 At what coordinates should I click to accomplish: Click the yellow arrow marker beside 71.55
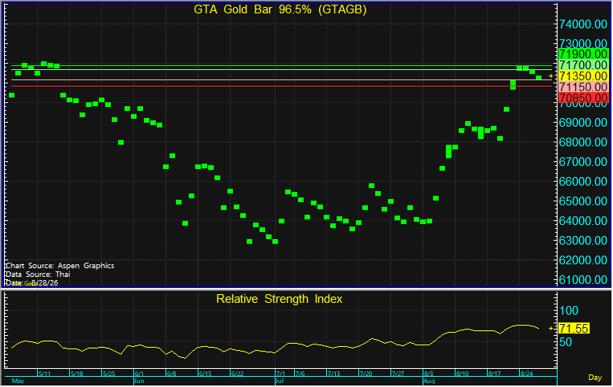point(551,328)
